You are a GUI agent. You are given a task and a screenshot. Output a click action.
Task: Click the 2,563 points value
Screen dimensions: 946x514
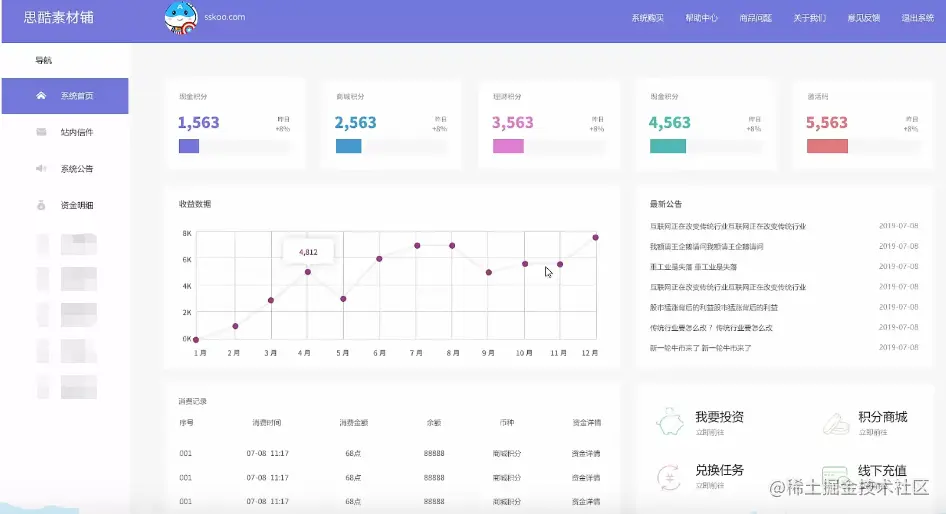355,122
